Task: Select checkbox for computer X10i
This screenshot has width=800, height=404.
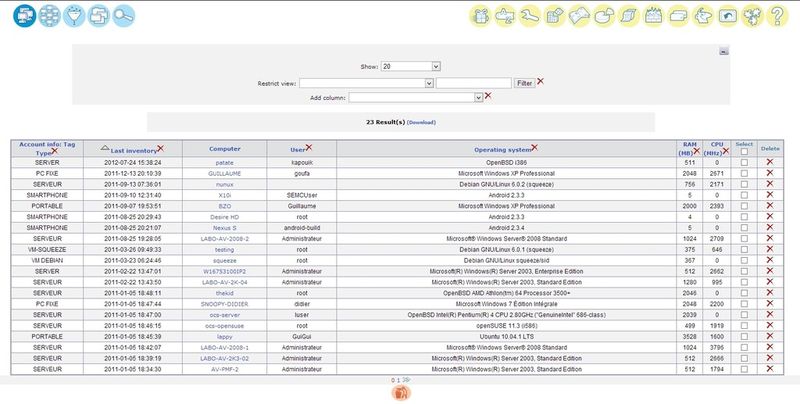Action: 744,195
